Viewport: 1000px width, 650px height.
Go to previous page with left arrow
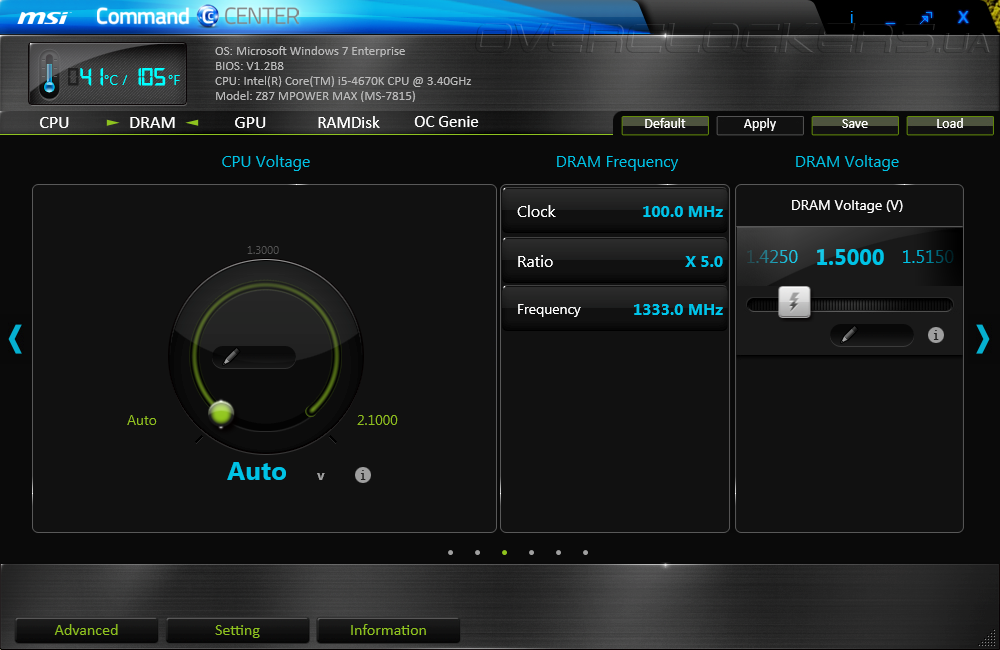15,339
